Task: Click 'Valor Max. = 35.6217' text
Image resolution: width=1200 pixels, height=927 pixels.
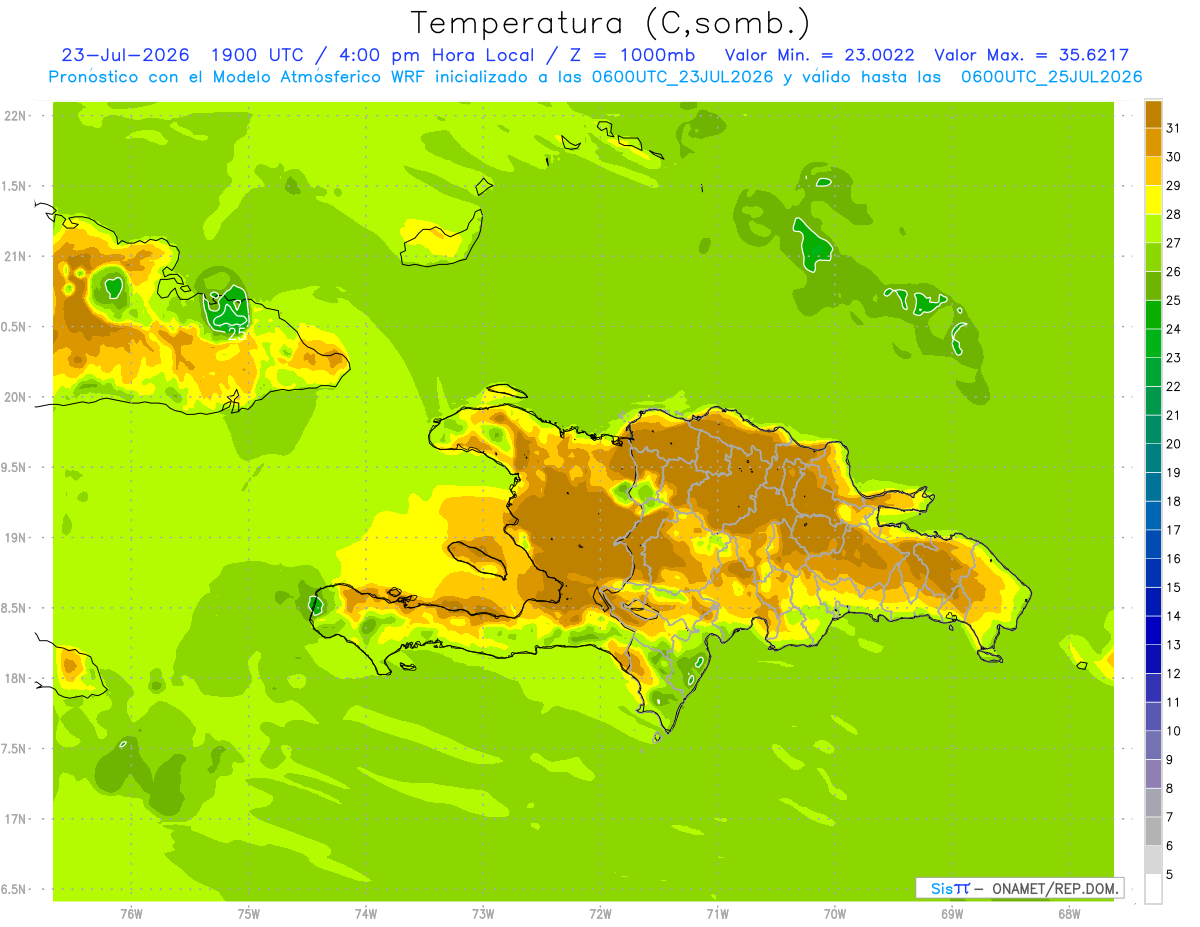Action: coord(1031,55)
